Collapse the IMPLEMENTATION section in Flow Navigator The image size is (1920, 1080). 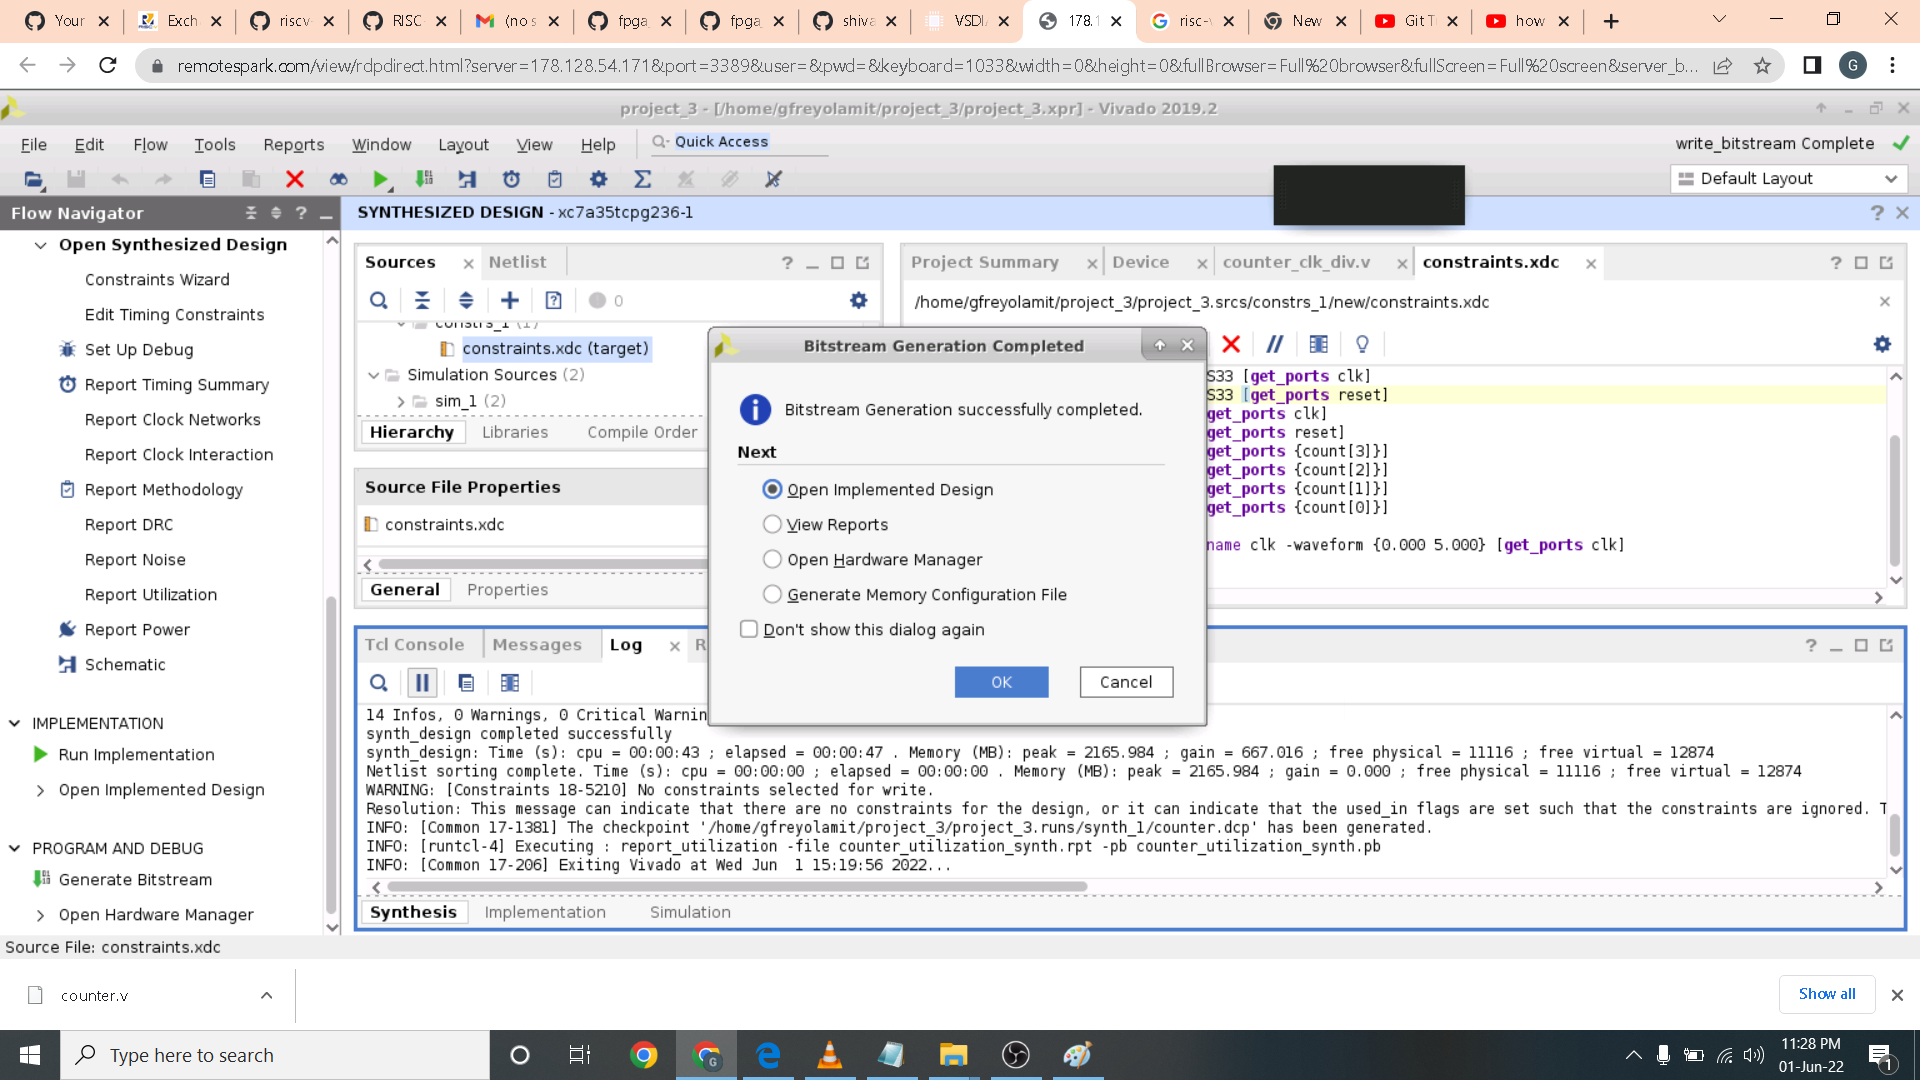point(15,723)
